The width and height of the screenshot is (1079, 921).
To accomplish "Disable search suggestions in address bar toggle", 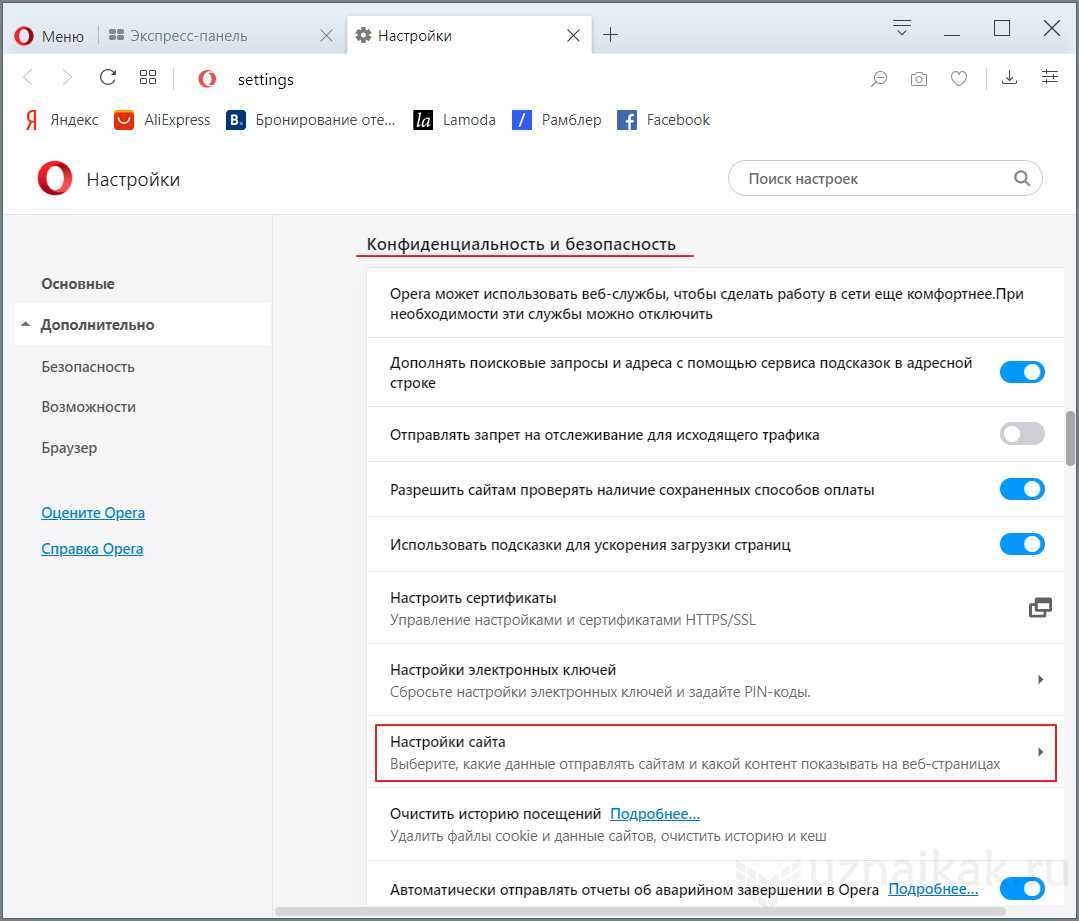I will point(1022,372).
